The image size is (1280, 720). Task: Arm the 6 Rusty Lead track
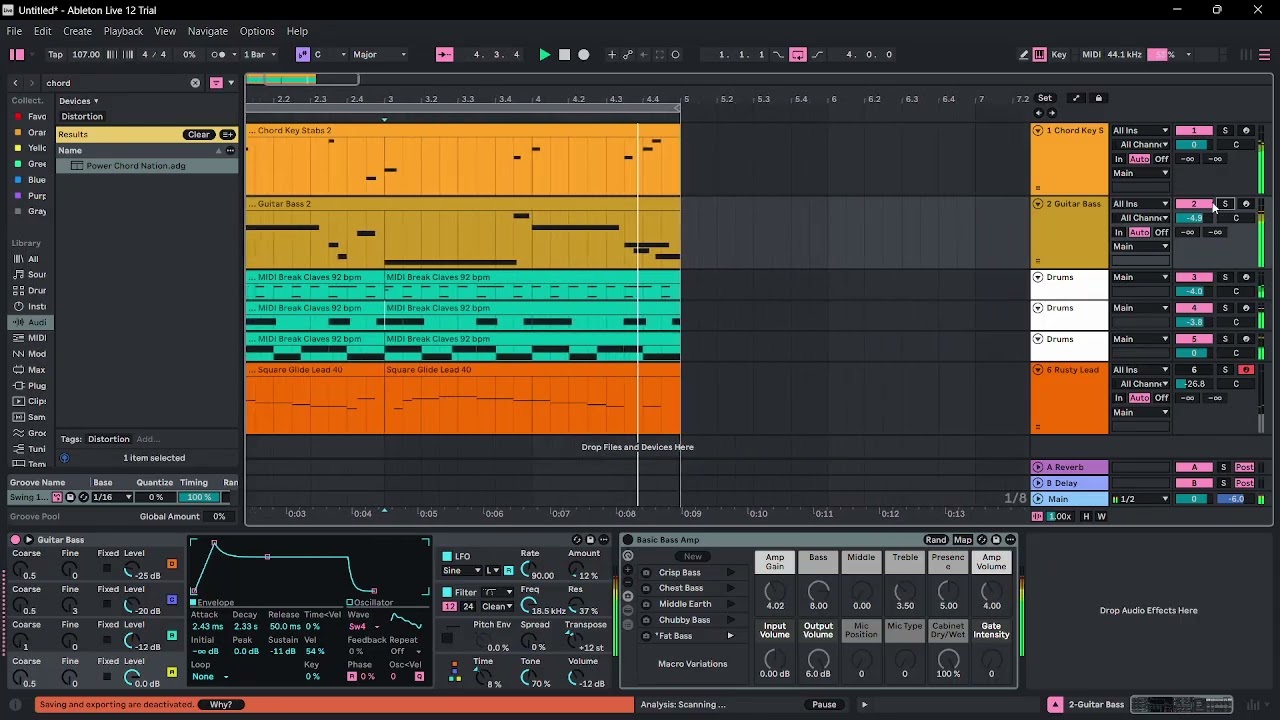pyautogui.click(x=1246, y=370)
